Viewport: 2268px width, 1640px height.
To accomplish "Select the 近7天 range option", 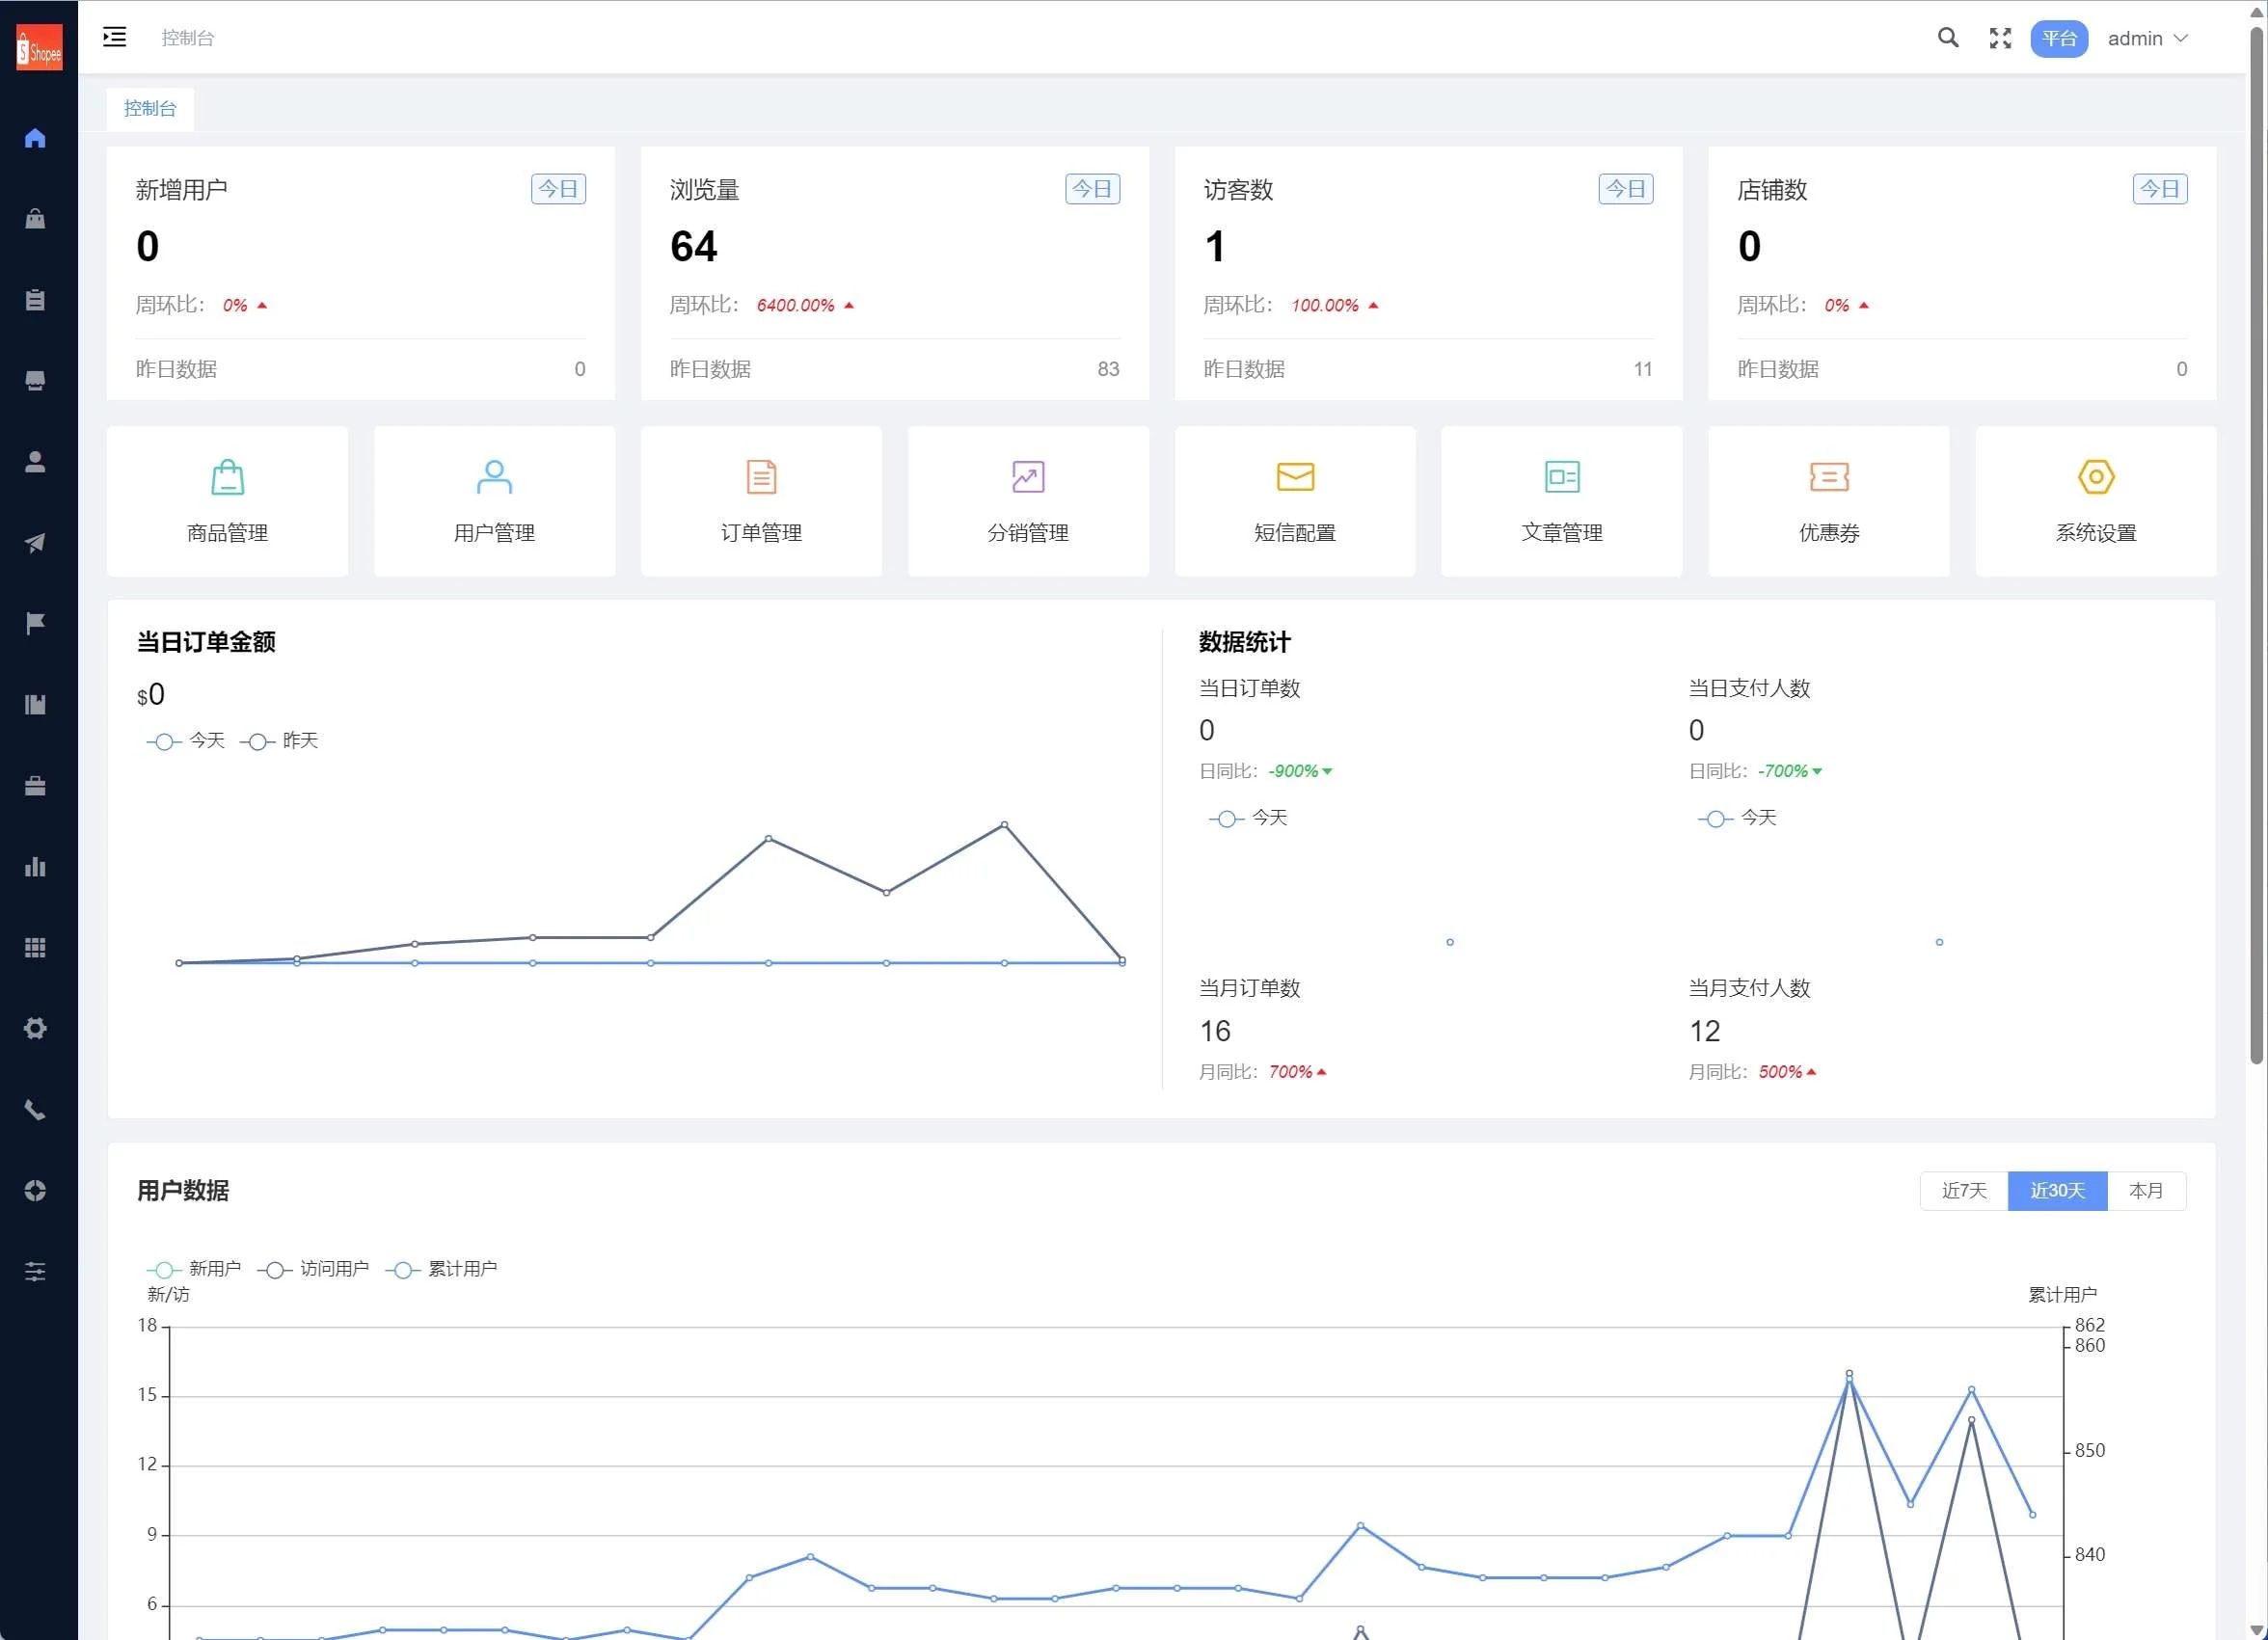I will (1963, 1190).
